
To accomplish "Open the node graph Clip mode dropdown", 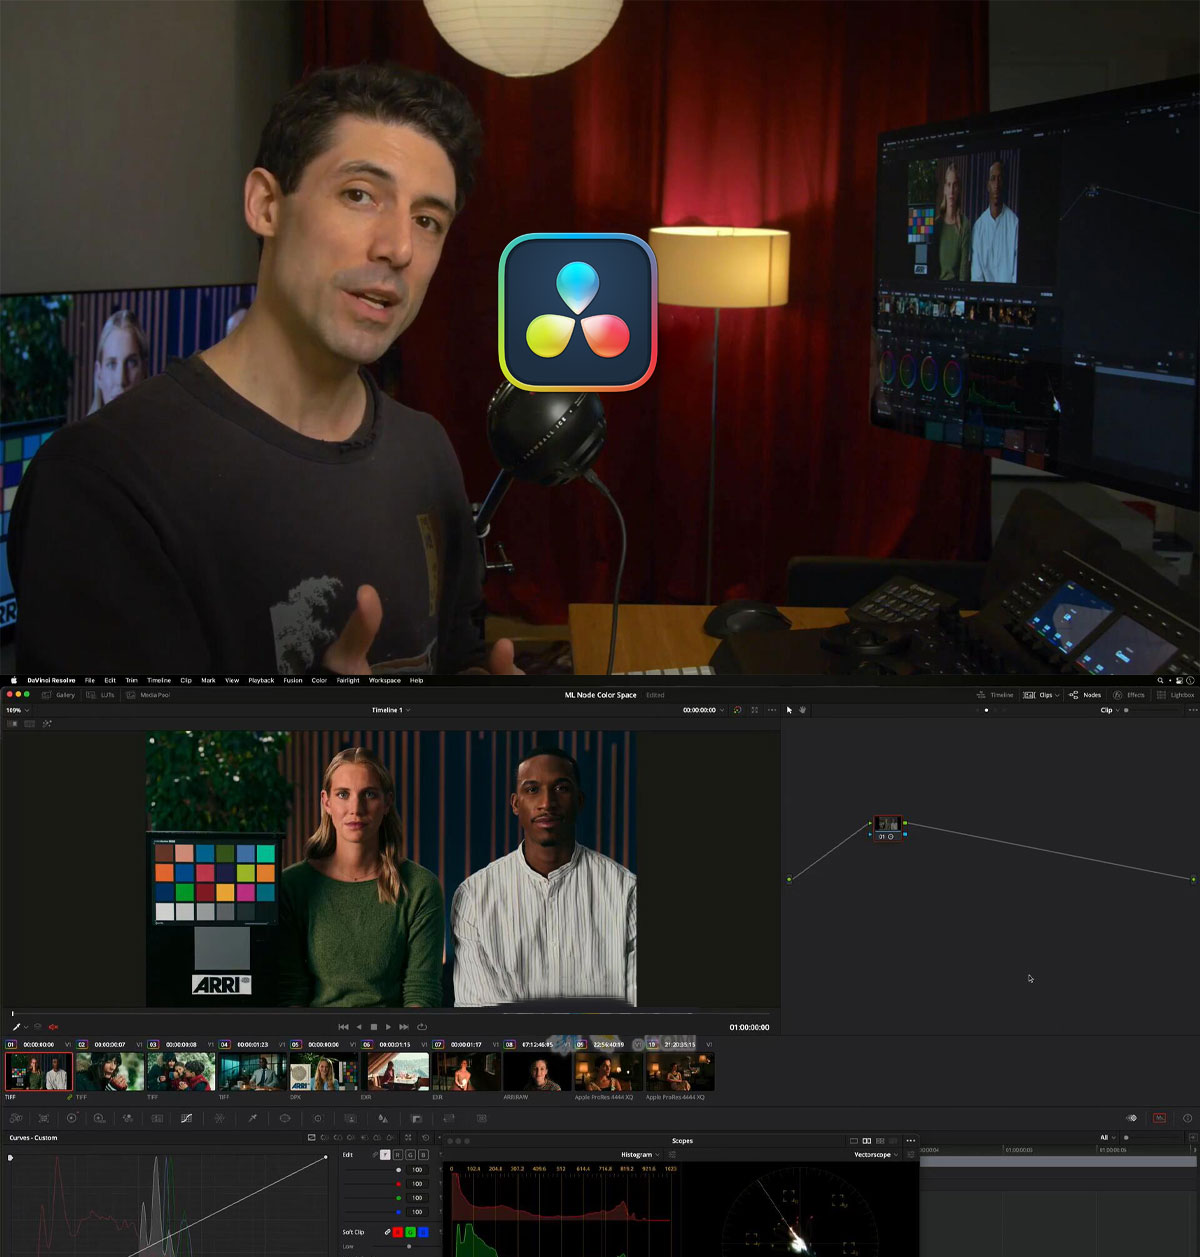I will [1110, 710].
